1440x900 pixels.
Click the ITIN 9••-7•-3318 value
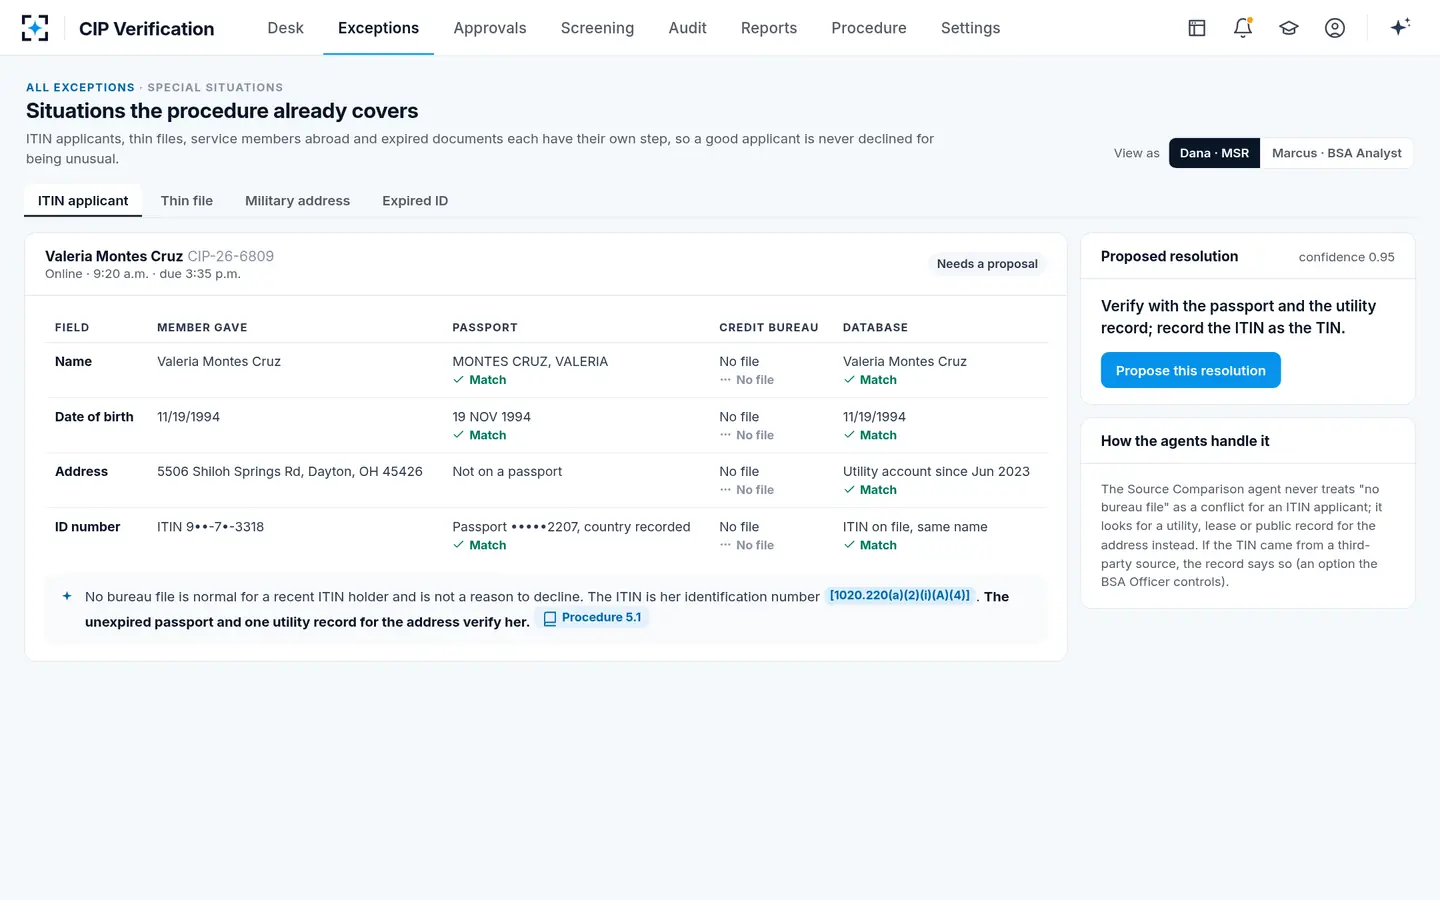pos(210,527)
